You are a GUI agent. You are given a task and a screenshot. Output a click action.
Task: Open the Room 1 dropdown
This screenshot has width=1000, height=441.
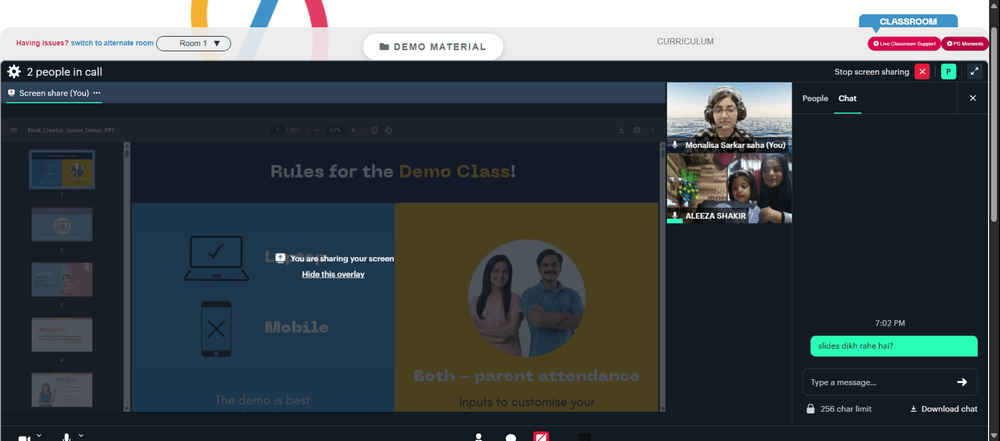pyautogui.click(x=193, y=43)
